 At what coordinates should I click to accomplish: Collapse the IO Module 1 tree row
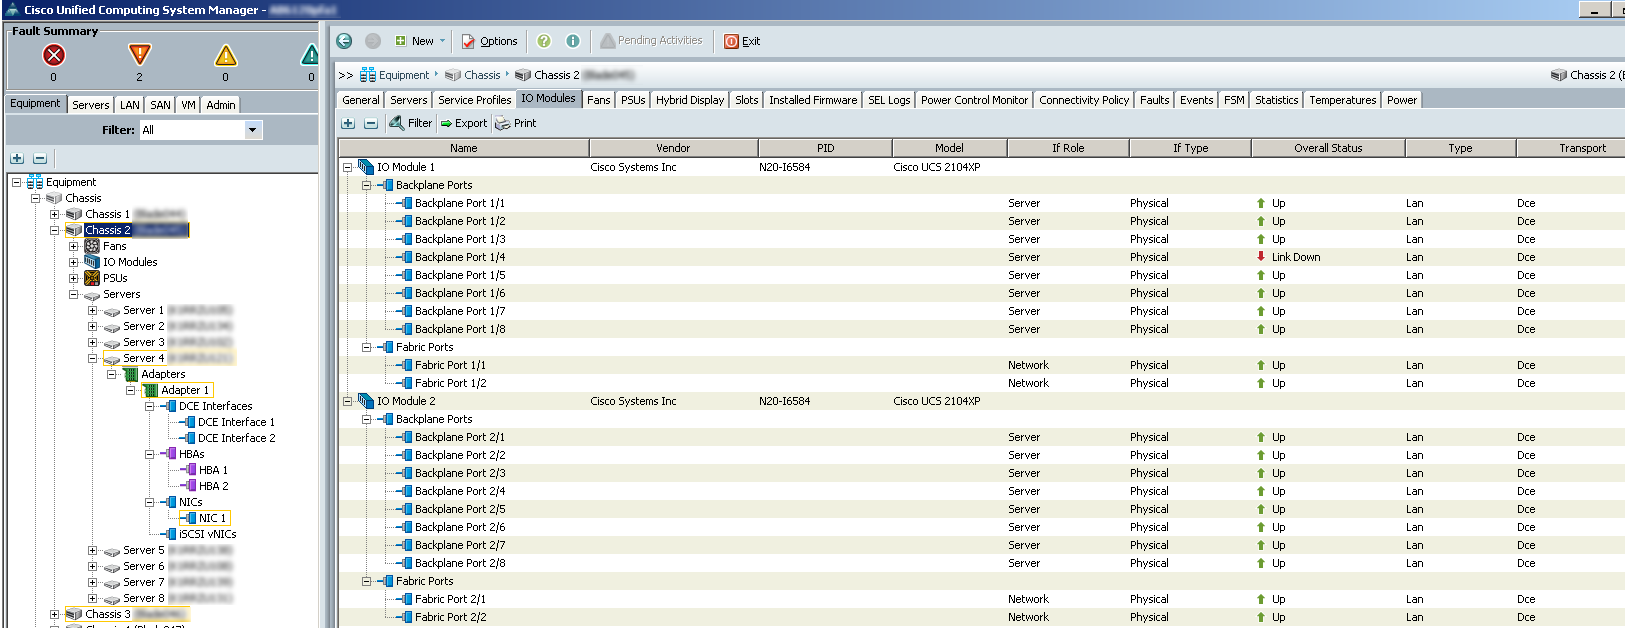coord(348,168)
